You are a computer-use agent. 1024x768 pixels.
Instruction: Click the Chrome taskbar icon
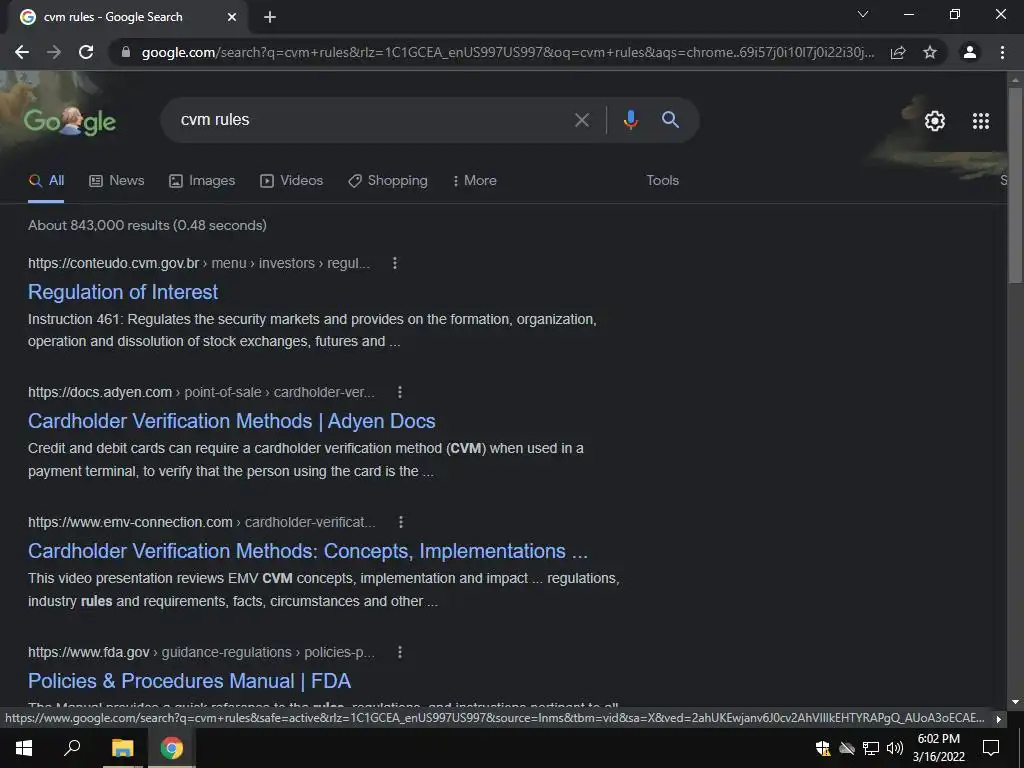click(x=172, y=748)
